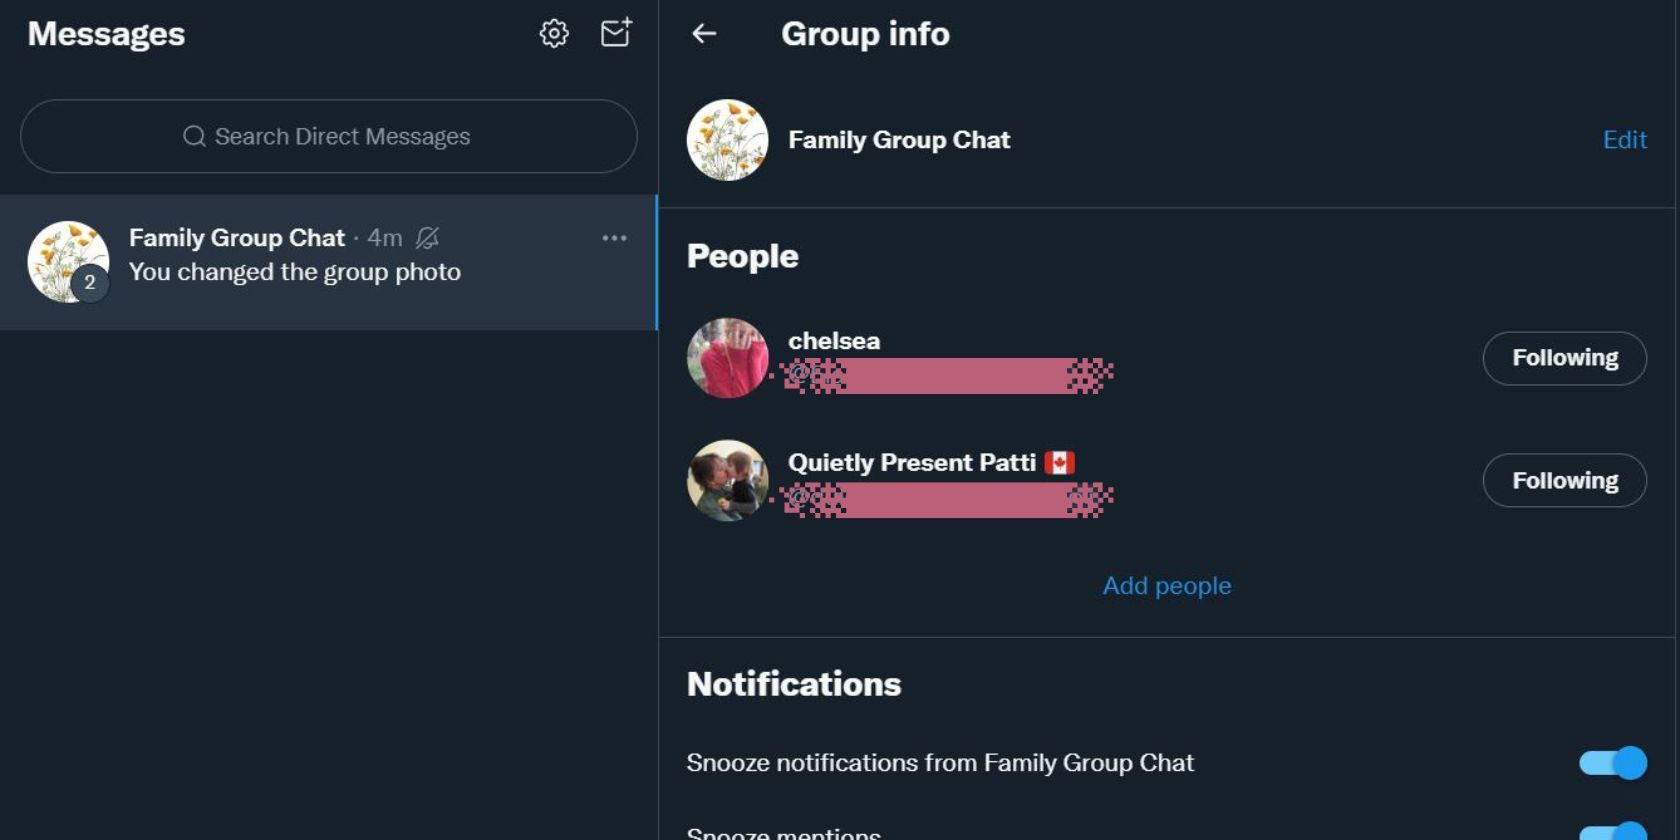Click chelsea's name in People list
The height and width of the screenshot is (840, 1680).
click(834, 341)
